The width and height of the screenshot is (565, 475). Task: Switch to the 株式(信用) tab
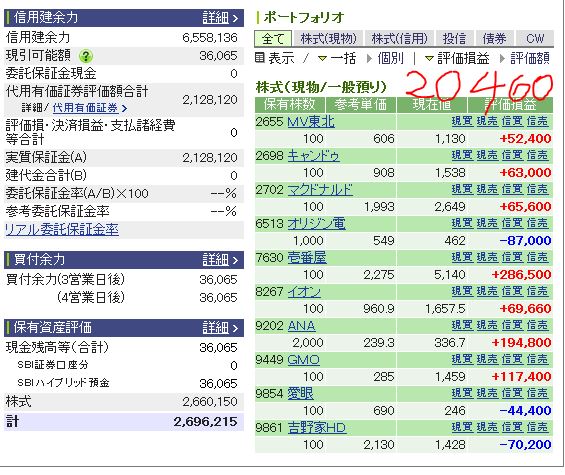coord(399,39)
